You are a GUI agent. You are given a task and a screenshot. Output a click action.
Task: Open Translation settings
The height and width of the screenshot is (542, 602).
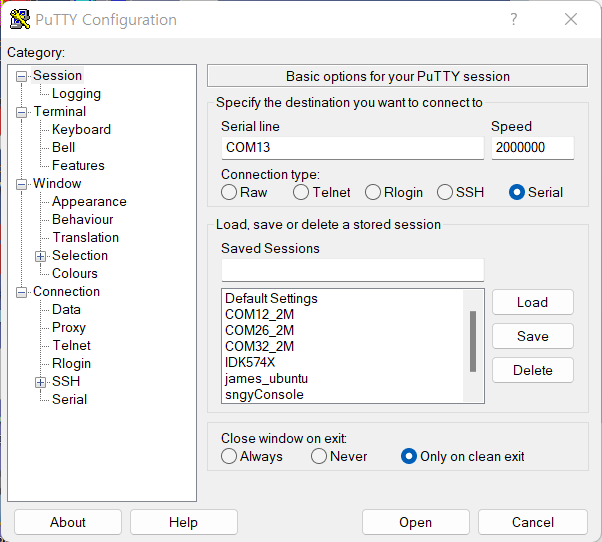86,238
